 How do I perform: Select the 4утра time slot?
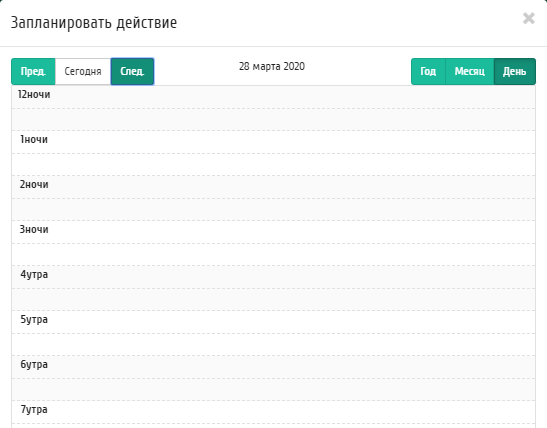[274, 277]
